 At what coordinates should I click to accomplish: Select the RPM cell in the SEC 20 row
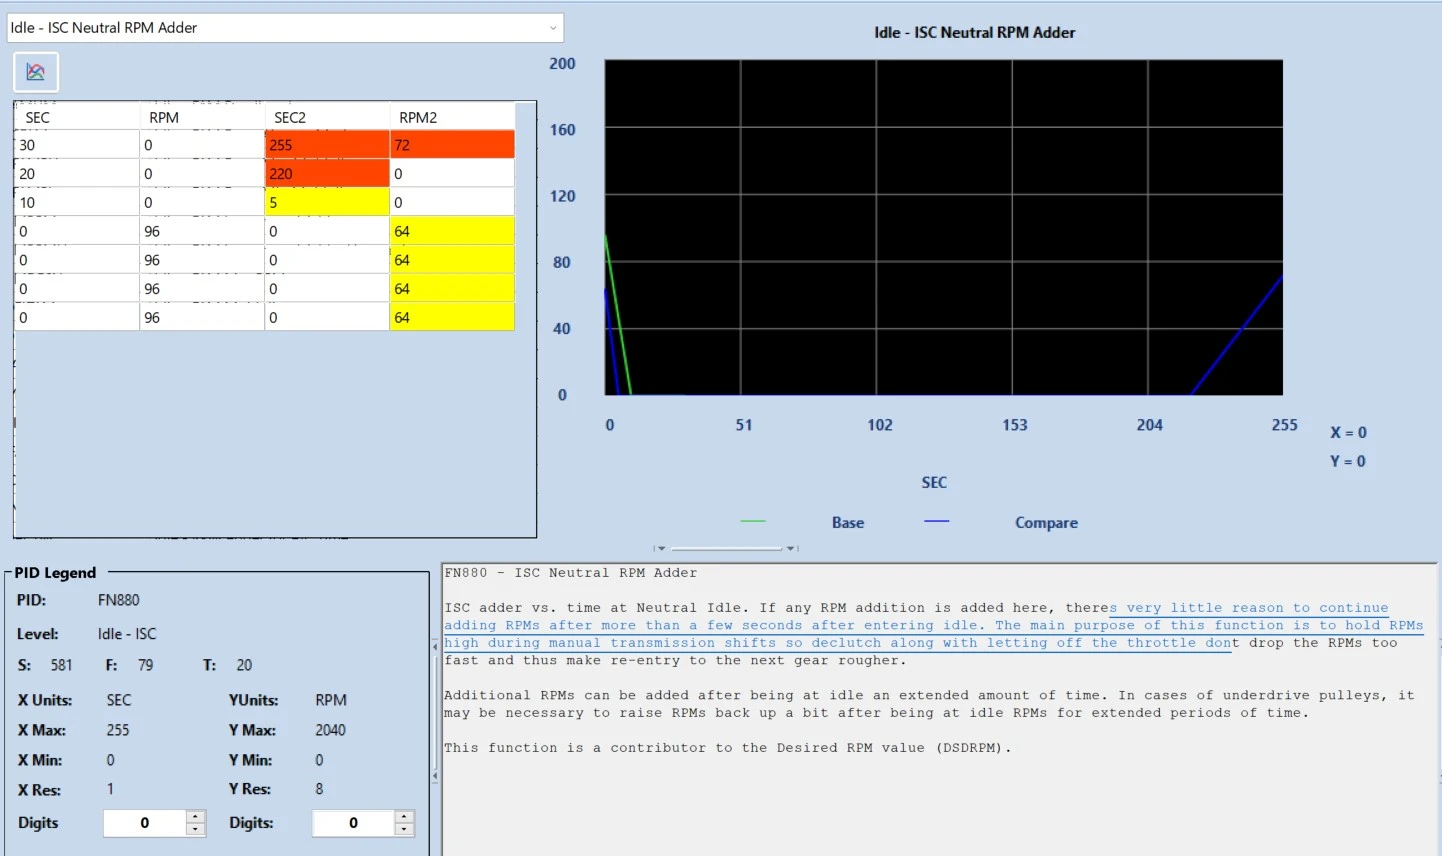pyautogui.click(x=202, y=174)
